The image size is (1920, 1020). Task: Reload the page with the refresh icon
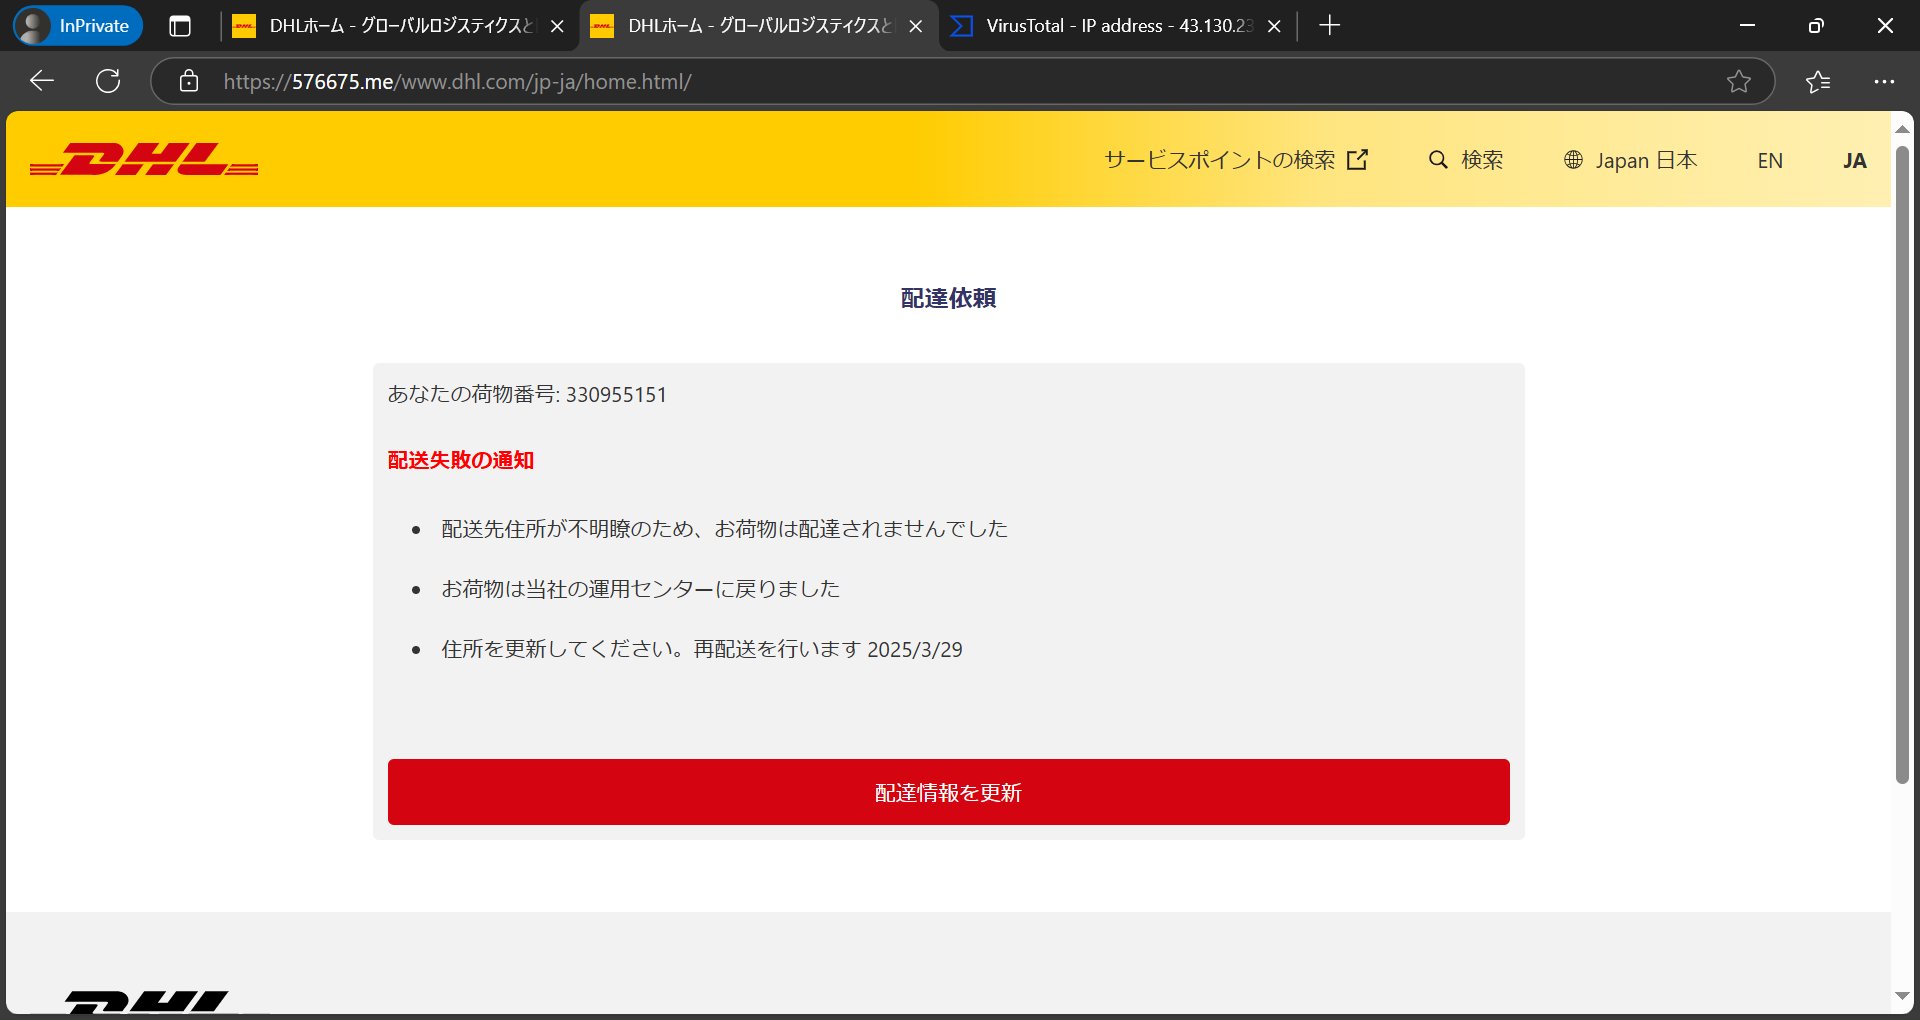[108, 81]
